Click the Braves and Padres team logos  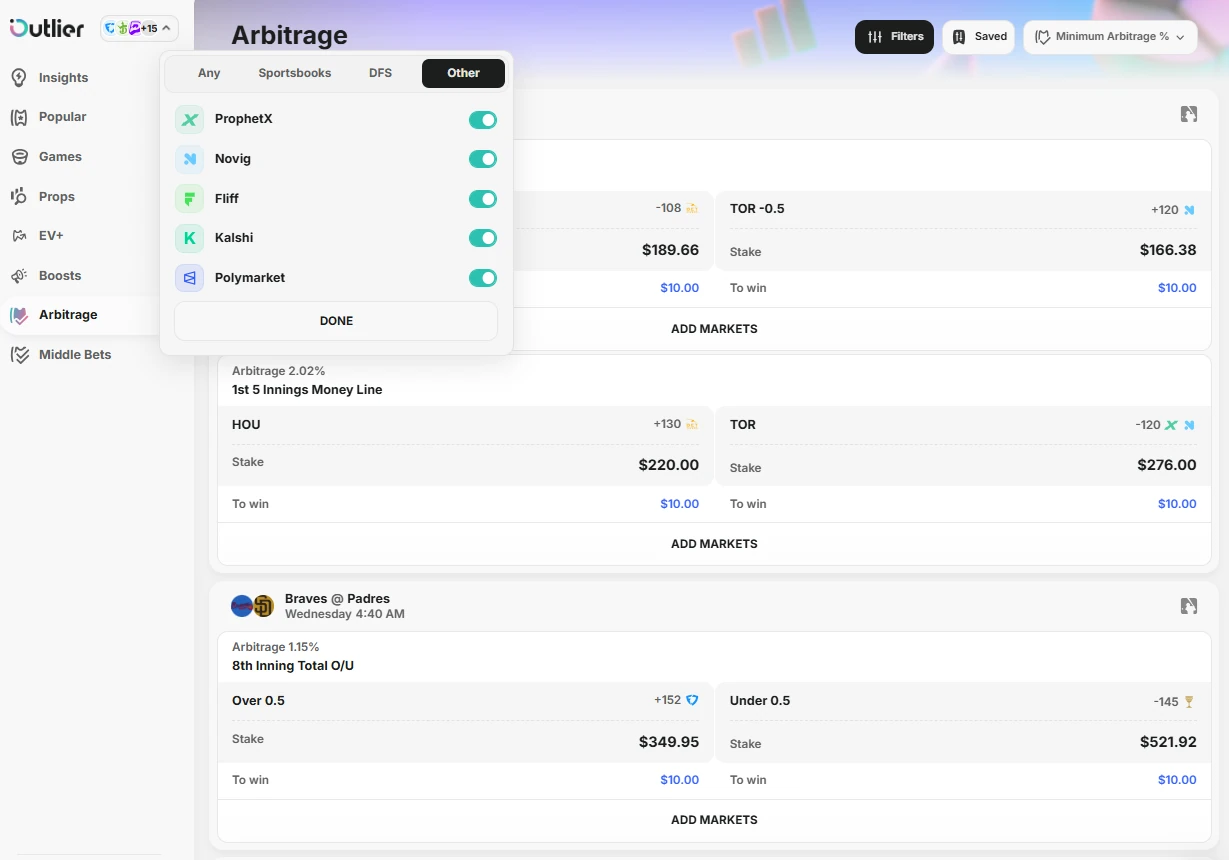click(x=252, y=606)
